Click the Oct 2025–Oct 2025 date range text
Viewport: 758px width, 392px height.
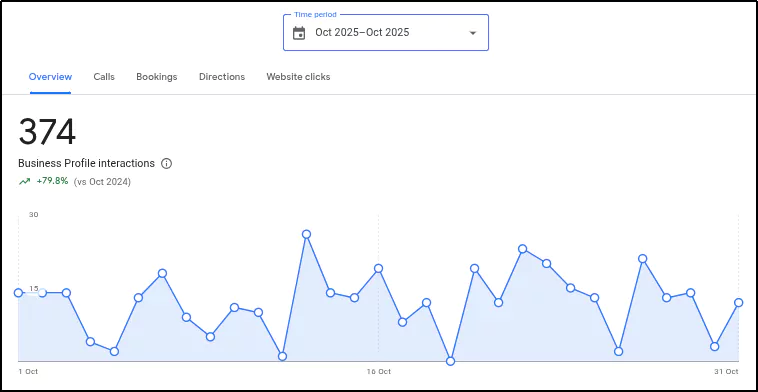point(362,32)
